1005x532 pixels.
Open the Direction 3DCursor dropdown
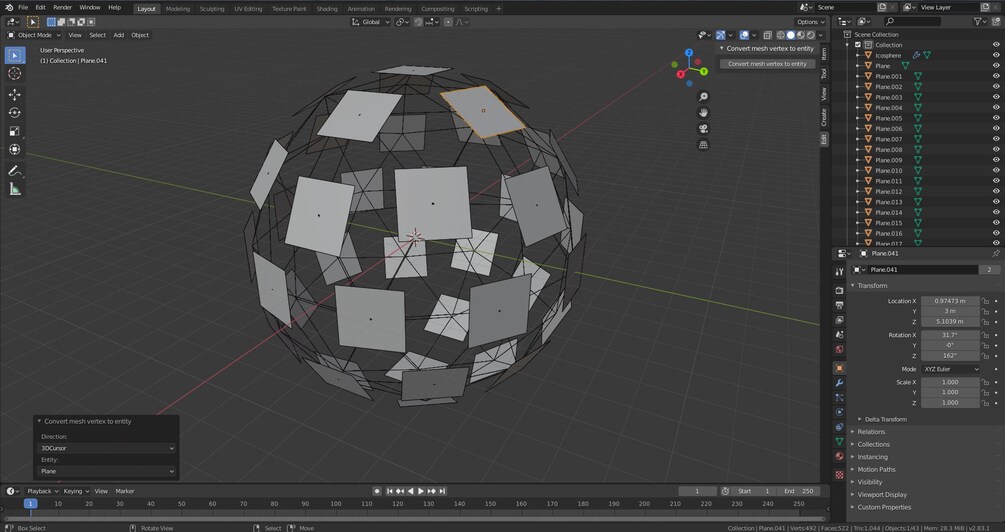click(x=106, y=449)
